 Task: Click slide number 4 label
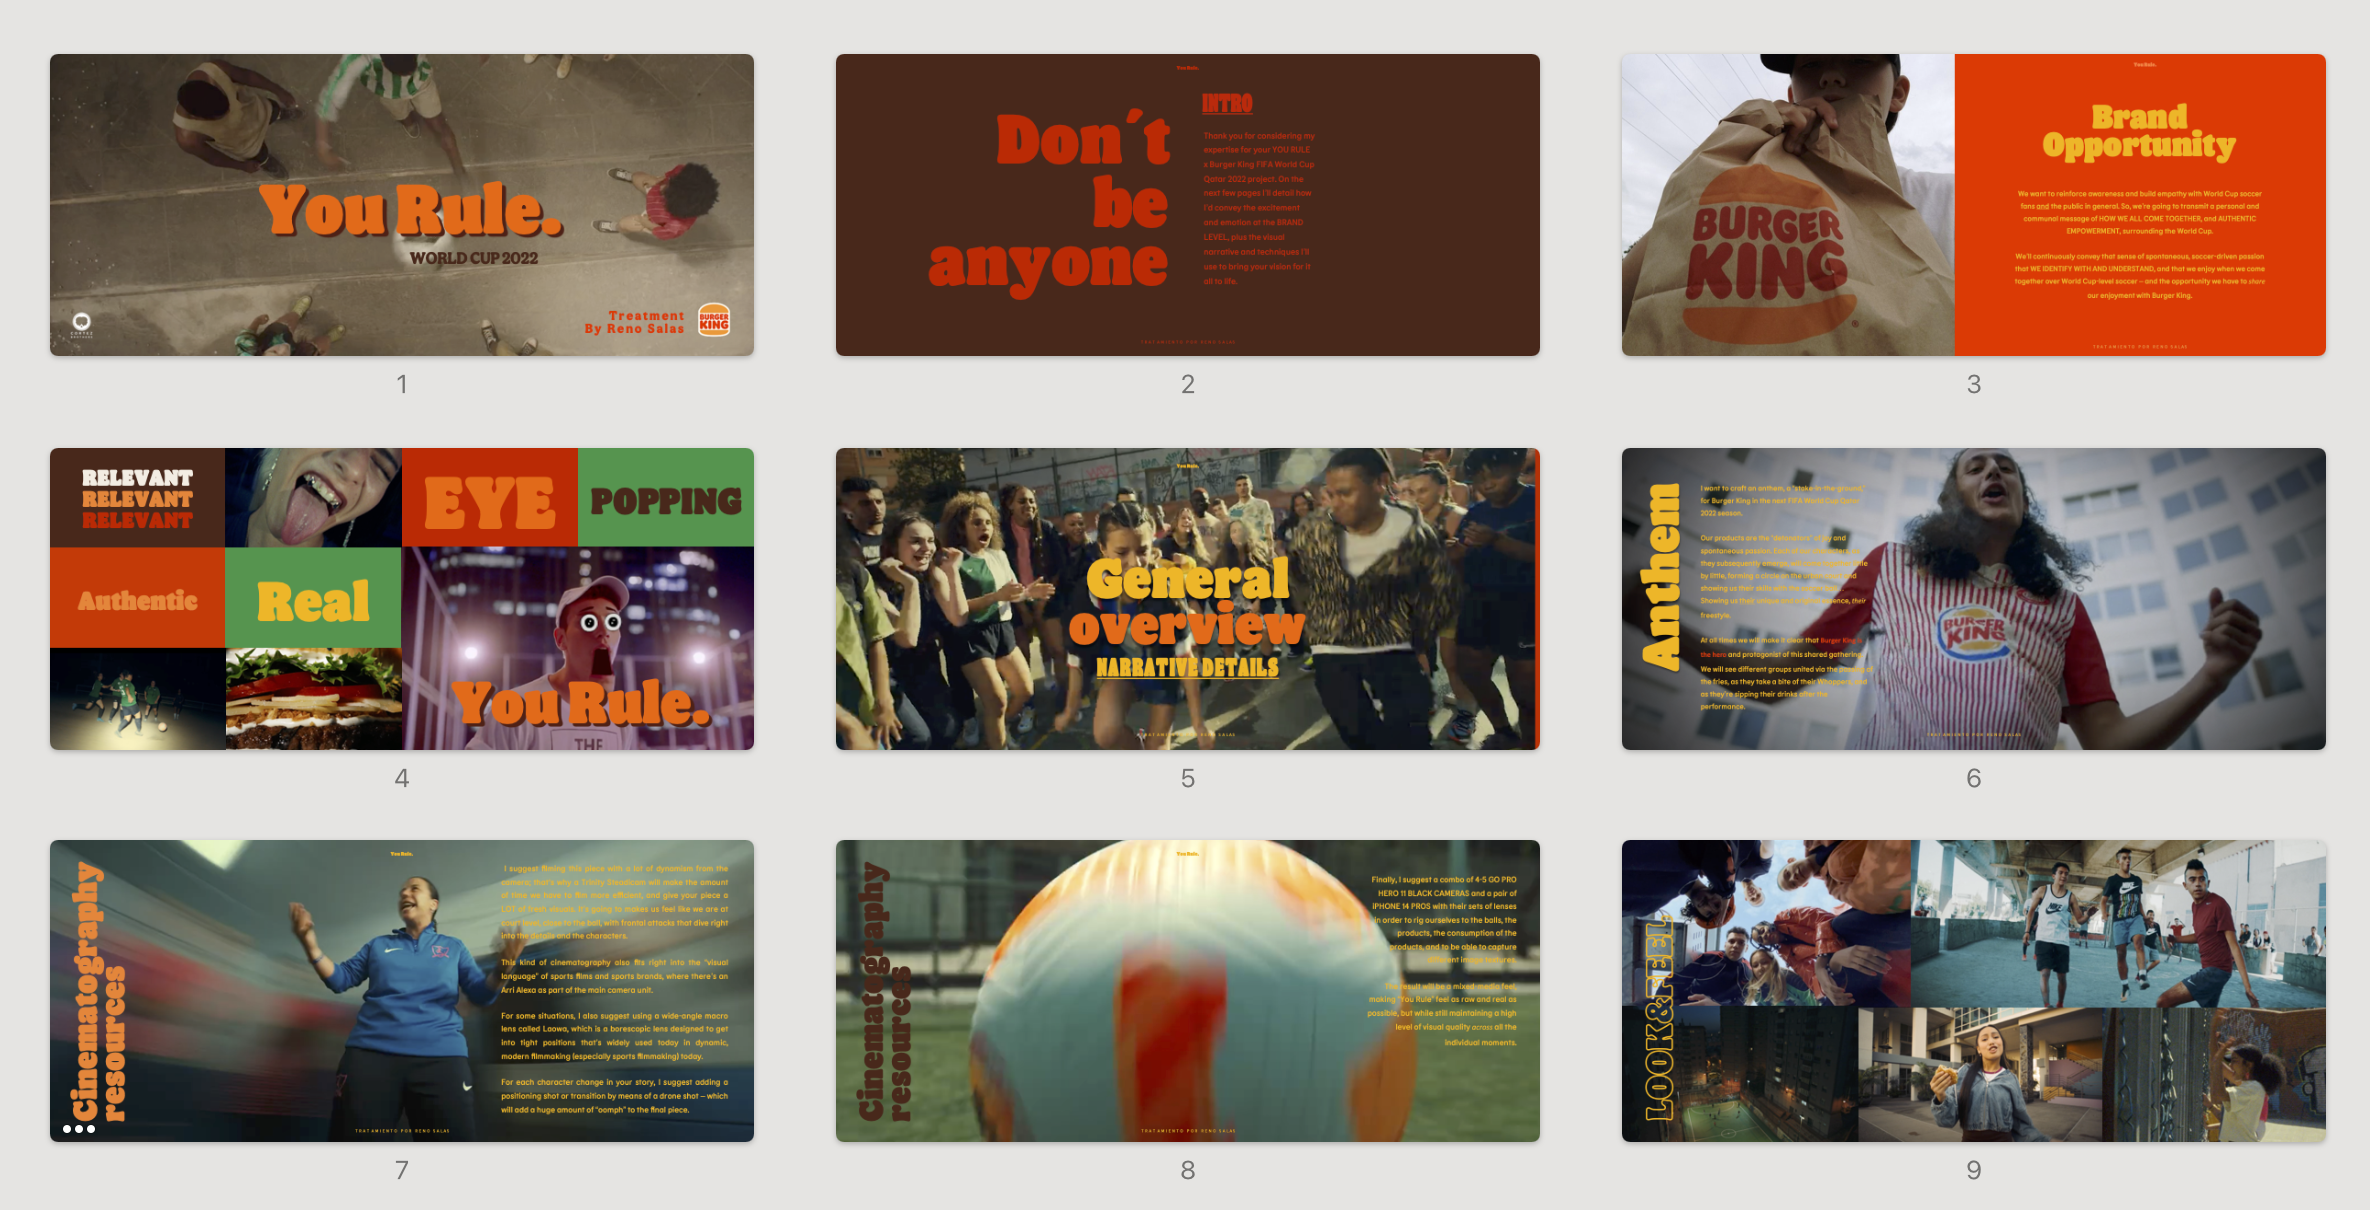pos(402,778)
